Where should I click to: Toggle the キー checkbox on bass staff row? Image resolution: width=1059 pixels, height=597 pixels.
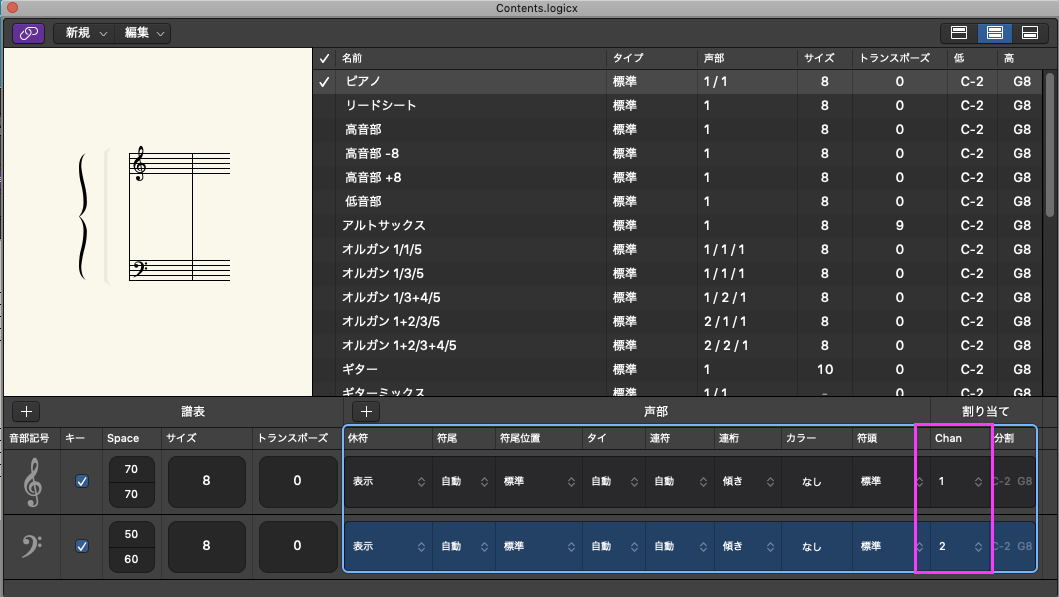tap(82, 546)
